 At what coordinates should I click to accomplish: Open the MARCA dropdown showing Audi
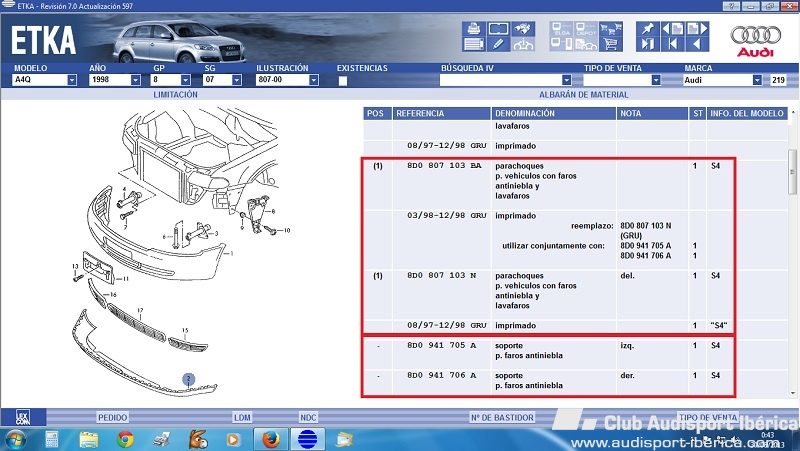[757, 80]
